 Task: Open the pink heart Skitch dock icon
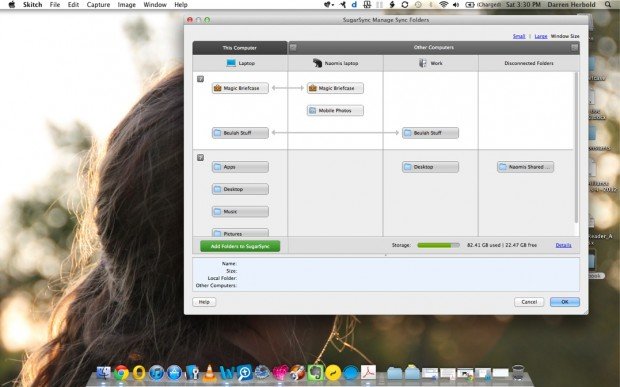coord(280,373)
